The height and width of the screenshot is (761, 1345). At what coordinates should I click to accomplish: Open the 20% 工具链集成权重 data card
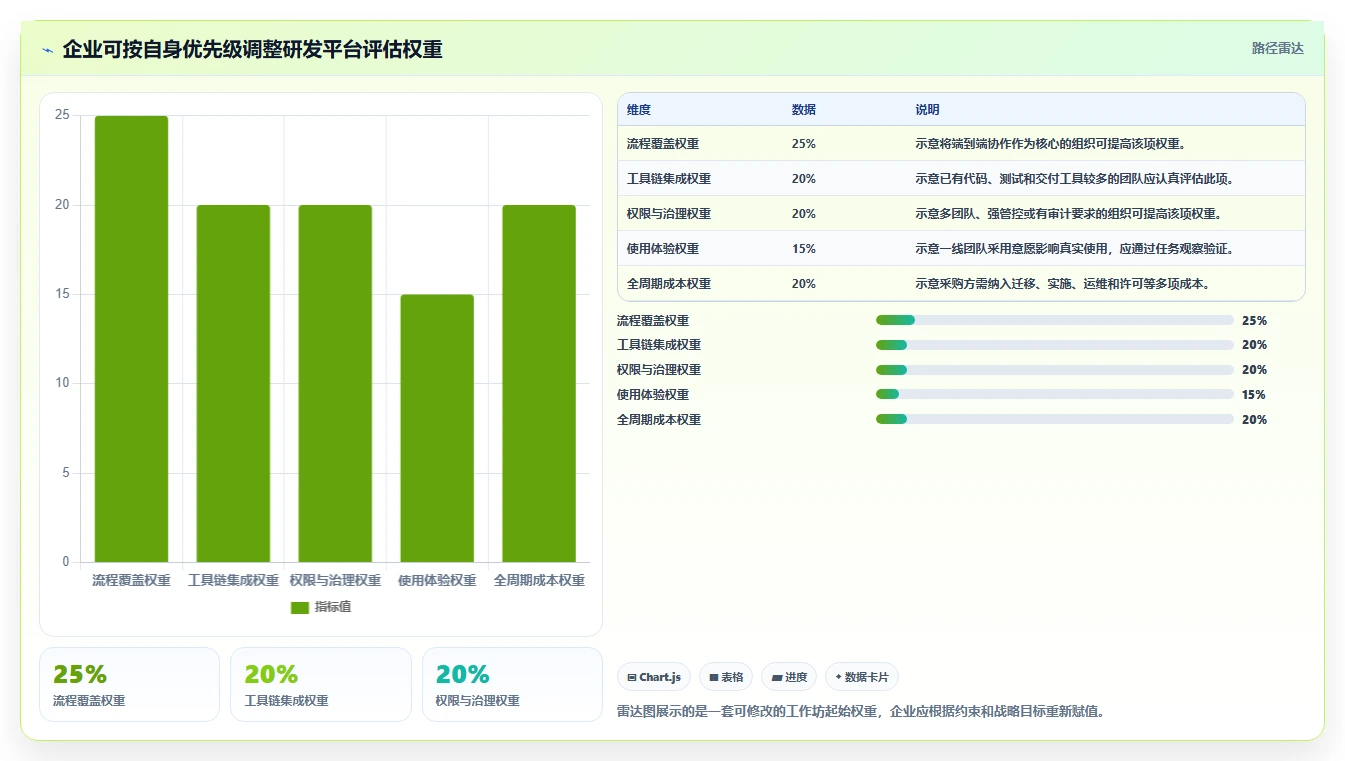tap(321, 684)
